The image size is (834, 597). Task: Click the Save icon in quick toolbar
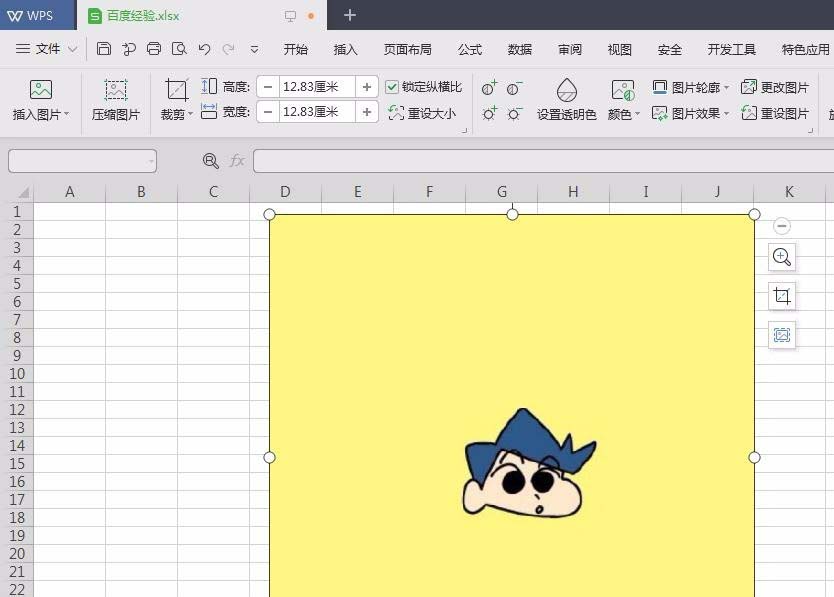click(x=104, y=49)
